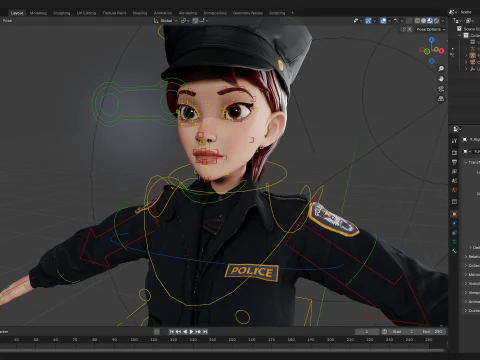Jump to the last frame
The image size is (480, 360).
coord(205,332)
